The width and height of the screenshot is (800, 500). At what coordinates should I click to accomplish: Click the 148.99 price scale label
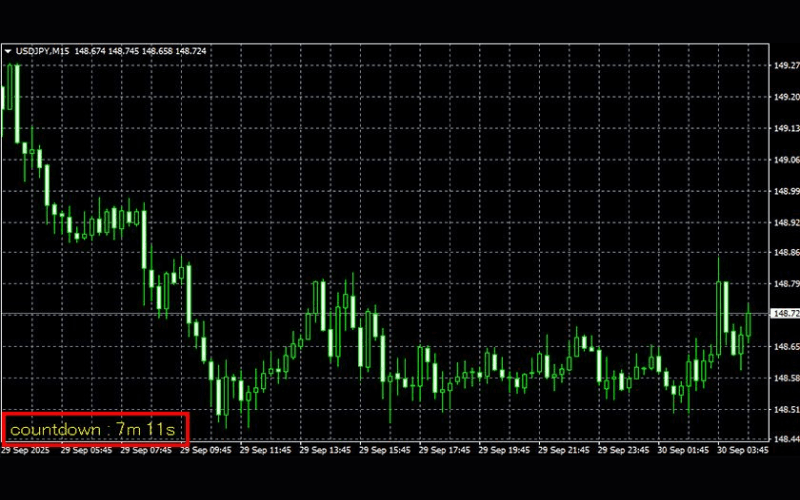785,191
